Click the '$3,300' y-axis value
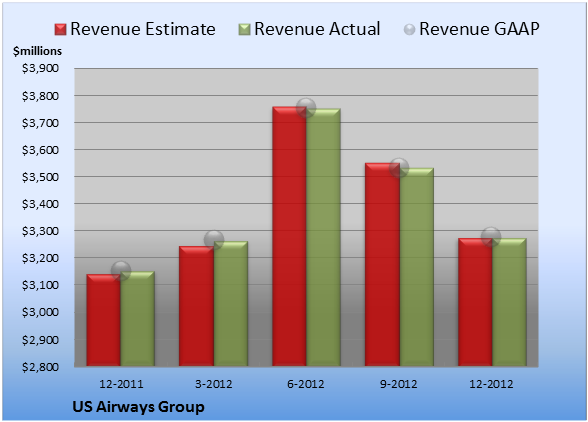Viewport: 588px width, 422px height. 40,231
